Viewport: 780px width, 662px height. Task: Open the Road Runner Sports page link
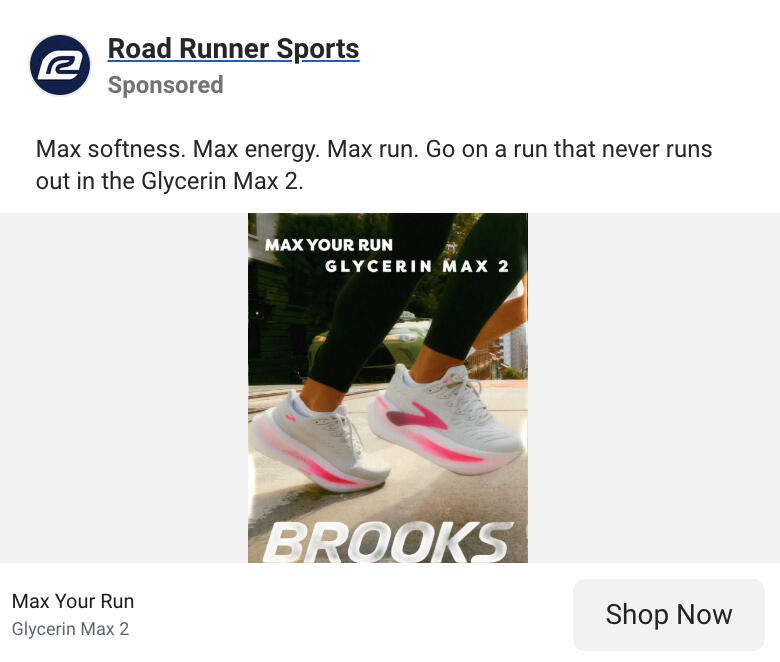pyautogui.click(x=233, y=48)
